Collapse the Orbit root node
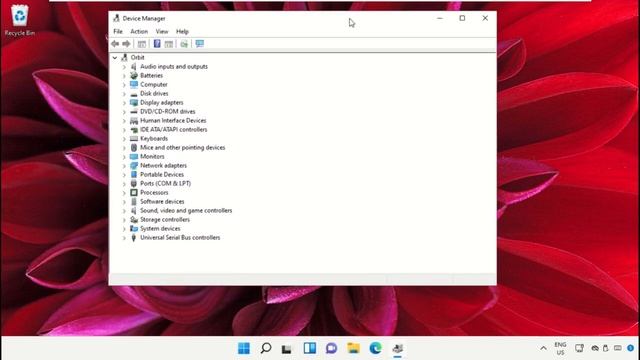 point(115,58)
